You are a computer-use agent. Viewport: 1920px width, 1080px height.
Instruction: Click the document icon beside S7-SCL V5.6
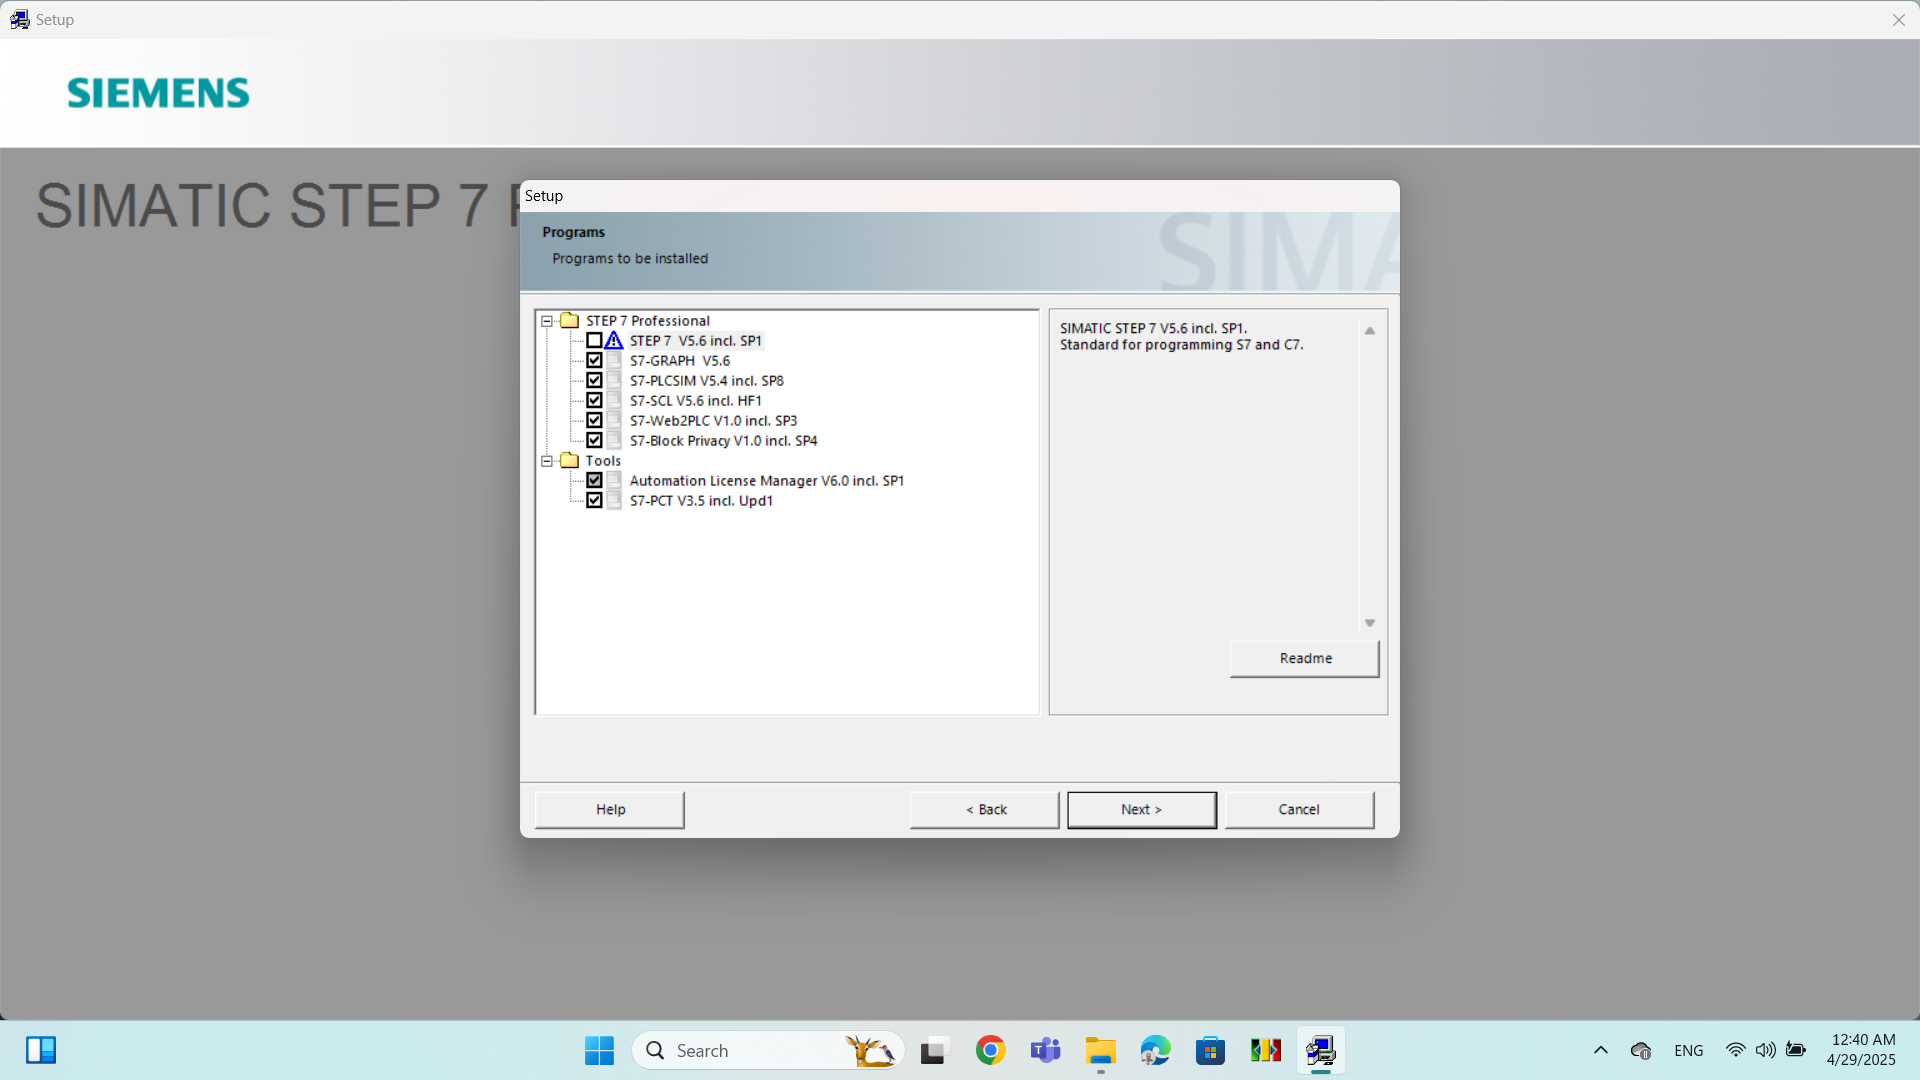tap(614, 401)
